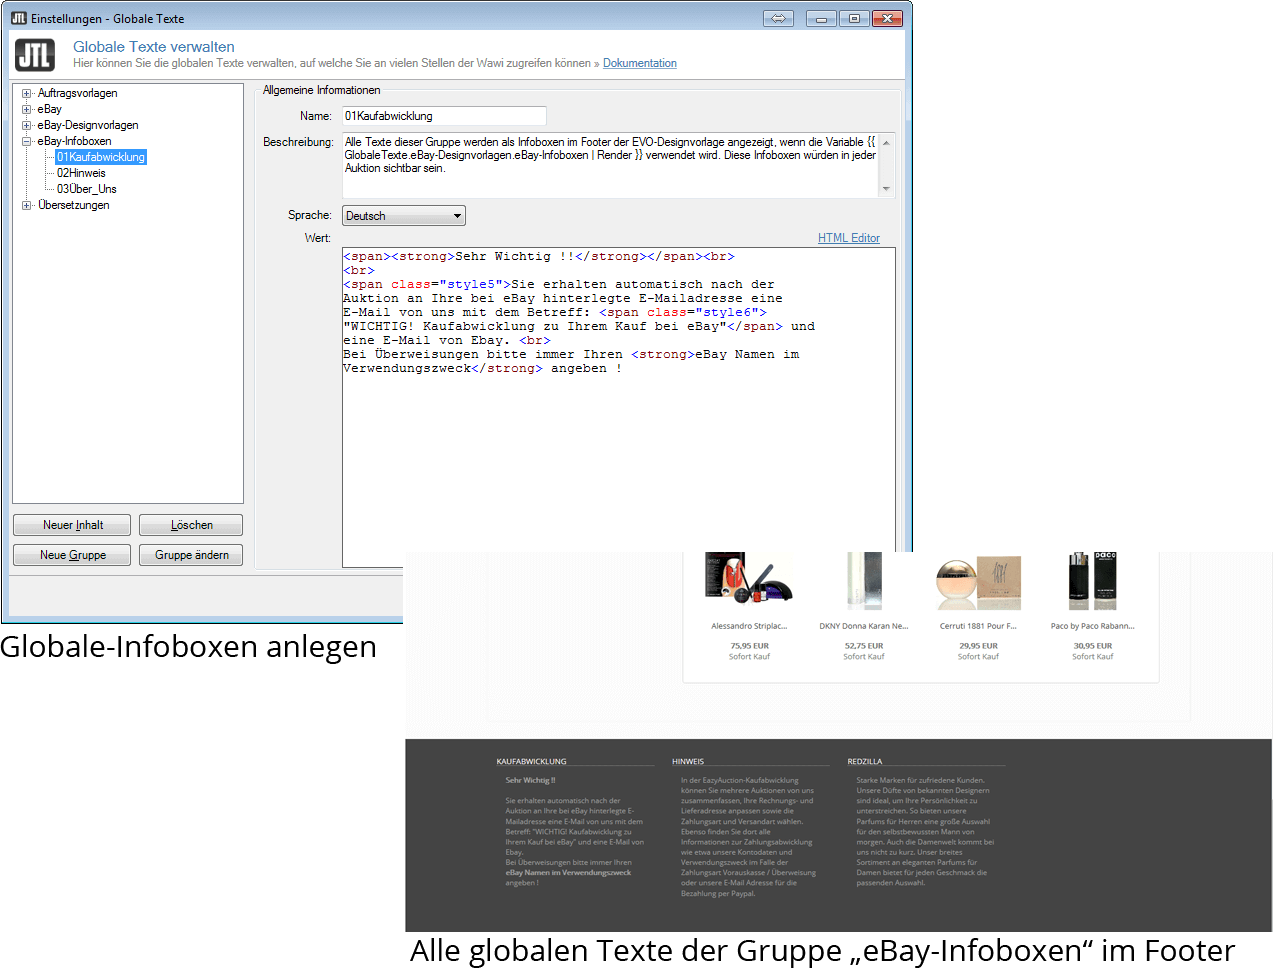Viewport: 1273px width, 968px height.
Task: Select the 03Über_Uns tree item
Action: point(87,189)
